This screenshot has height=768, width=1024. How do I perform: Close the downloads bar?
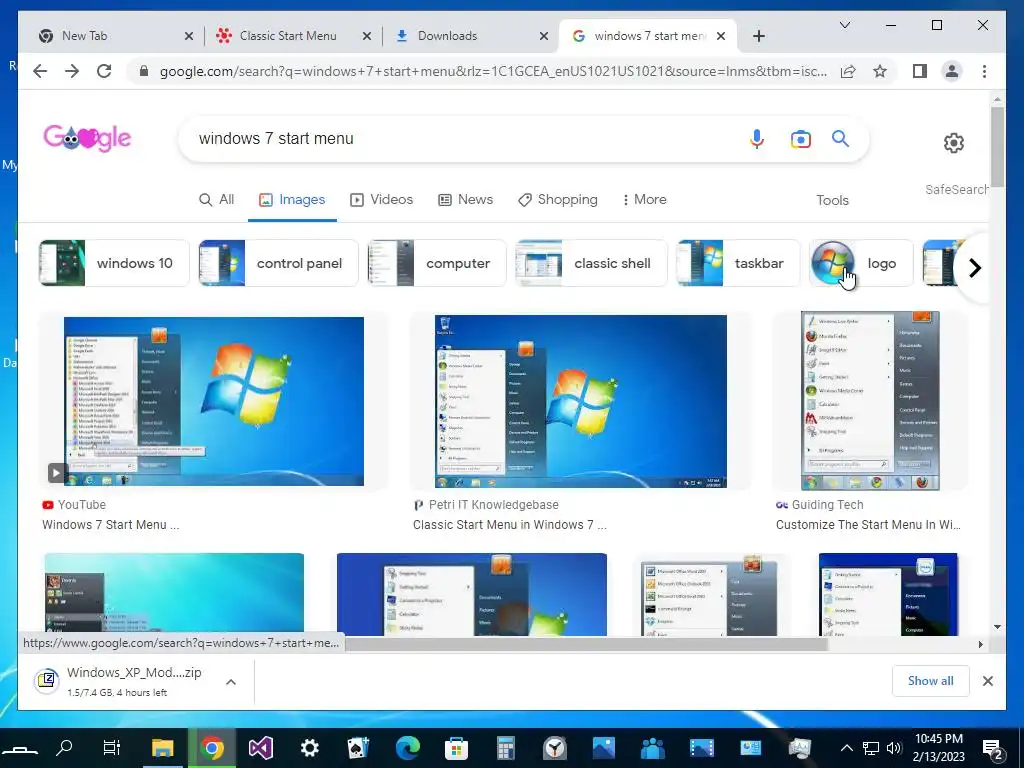[x=987, y=681]
